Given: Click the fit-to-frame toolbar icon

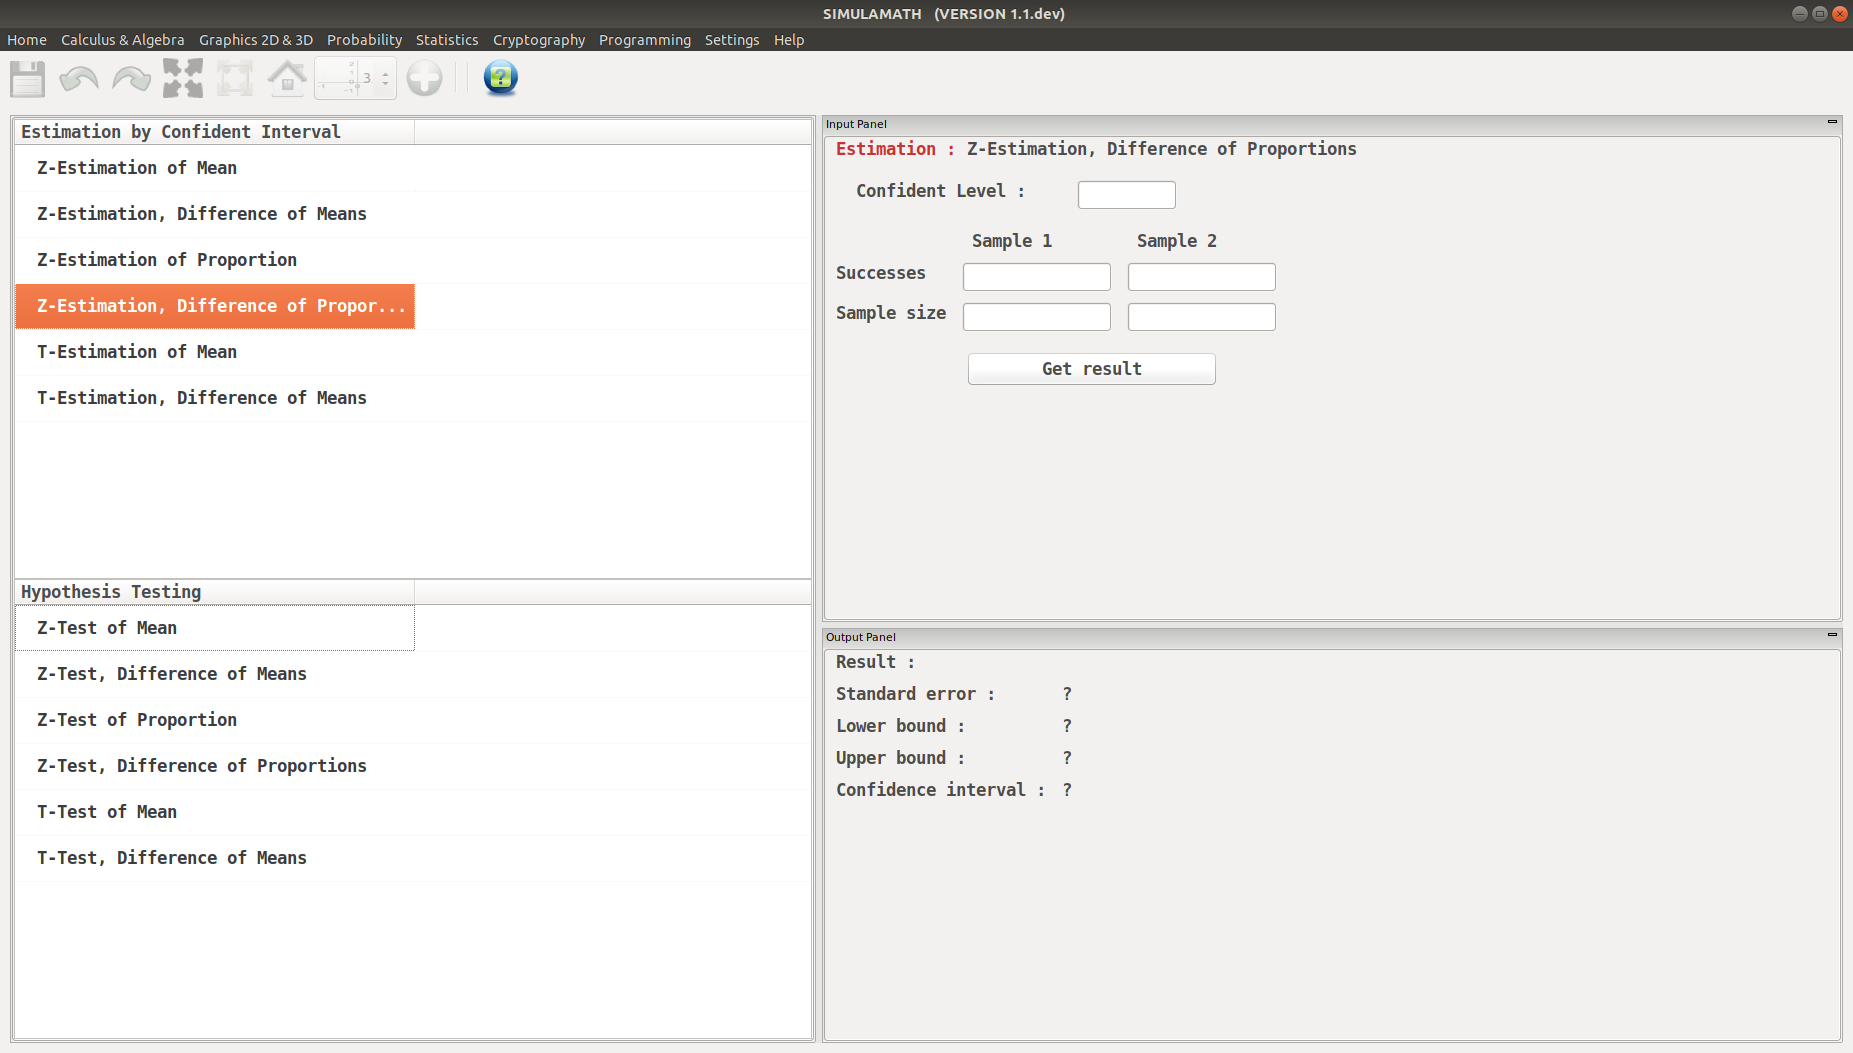Looking at the screenshot, I should (235, 78).
